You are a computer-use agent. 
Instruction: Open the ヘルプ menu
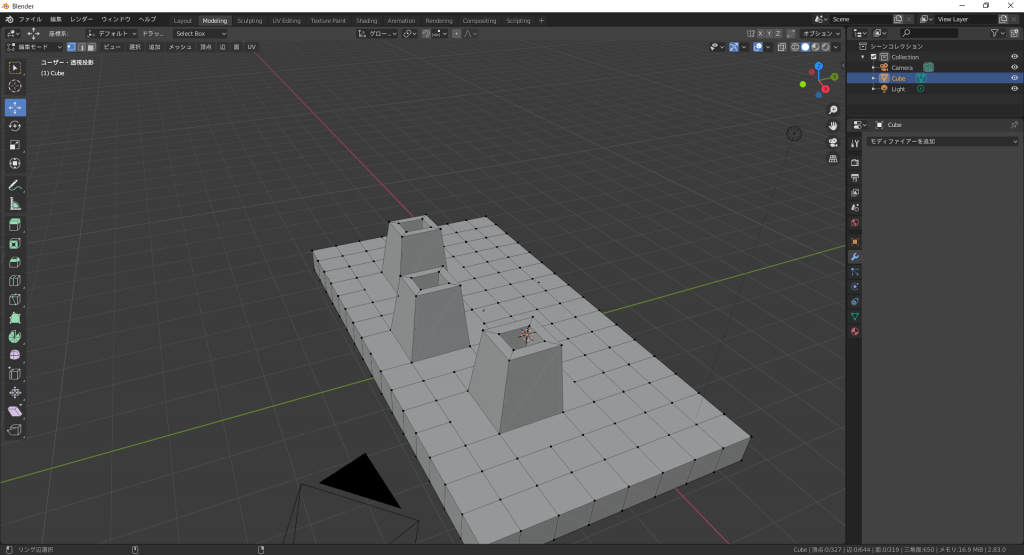tap(147, 20)
